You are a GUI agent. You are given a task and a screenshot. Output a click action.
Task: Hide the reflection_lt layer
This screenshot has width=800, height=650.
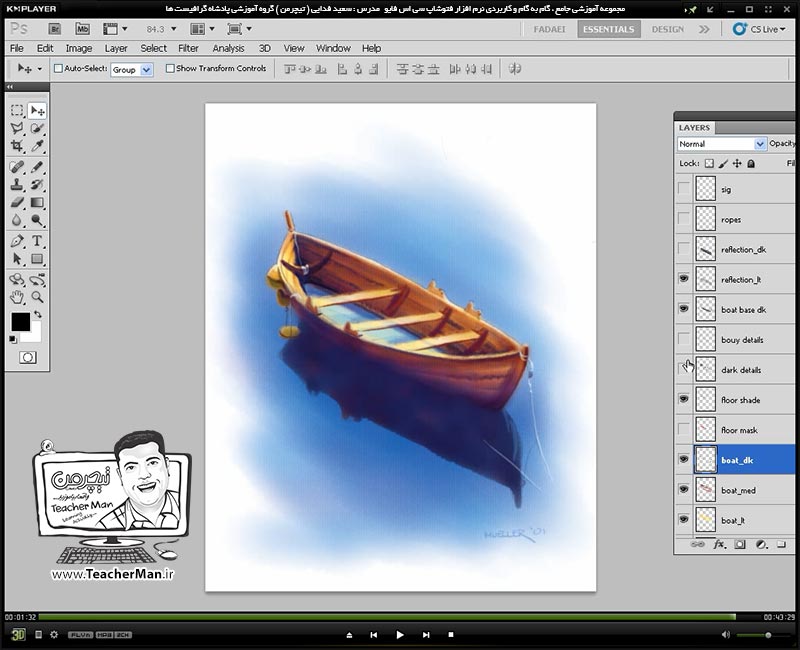point(683,279)
